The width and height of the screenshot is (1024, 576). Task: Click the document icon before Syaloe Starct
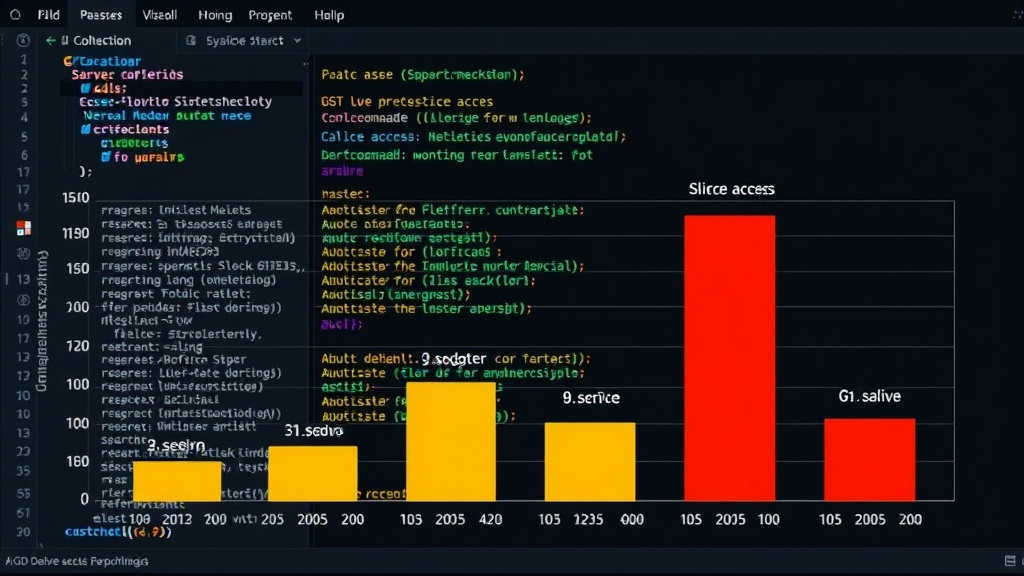coord(191,40)
